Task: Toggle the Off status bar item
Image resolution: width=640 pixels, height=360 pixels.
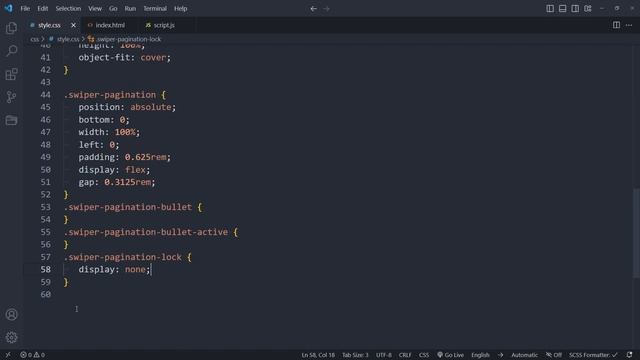Action: click(554, 355)
